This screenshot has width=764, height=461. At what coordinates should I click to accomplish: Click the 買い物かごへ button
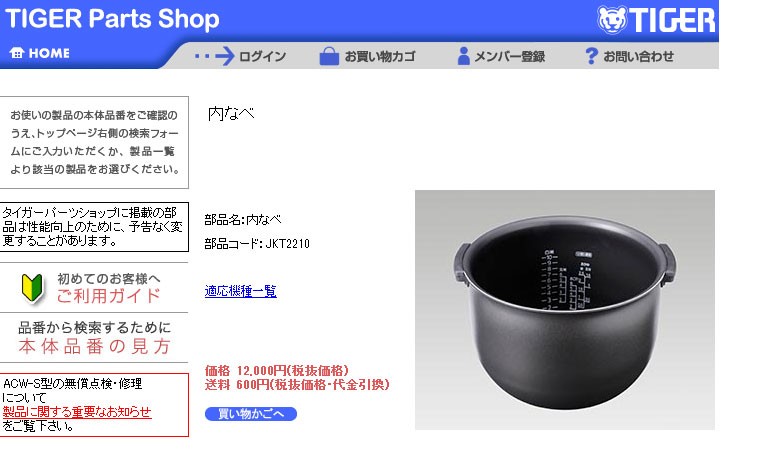(x=251, y=414)
